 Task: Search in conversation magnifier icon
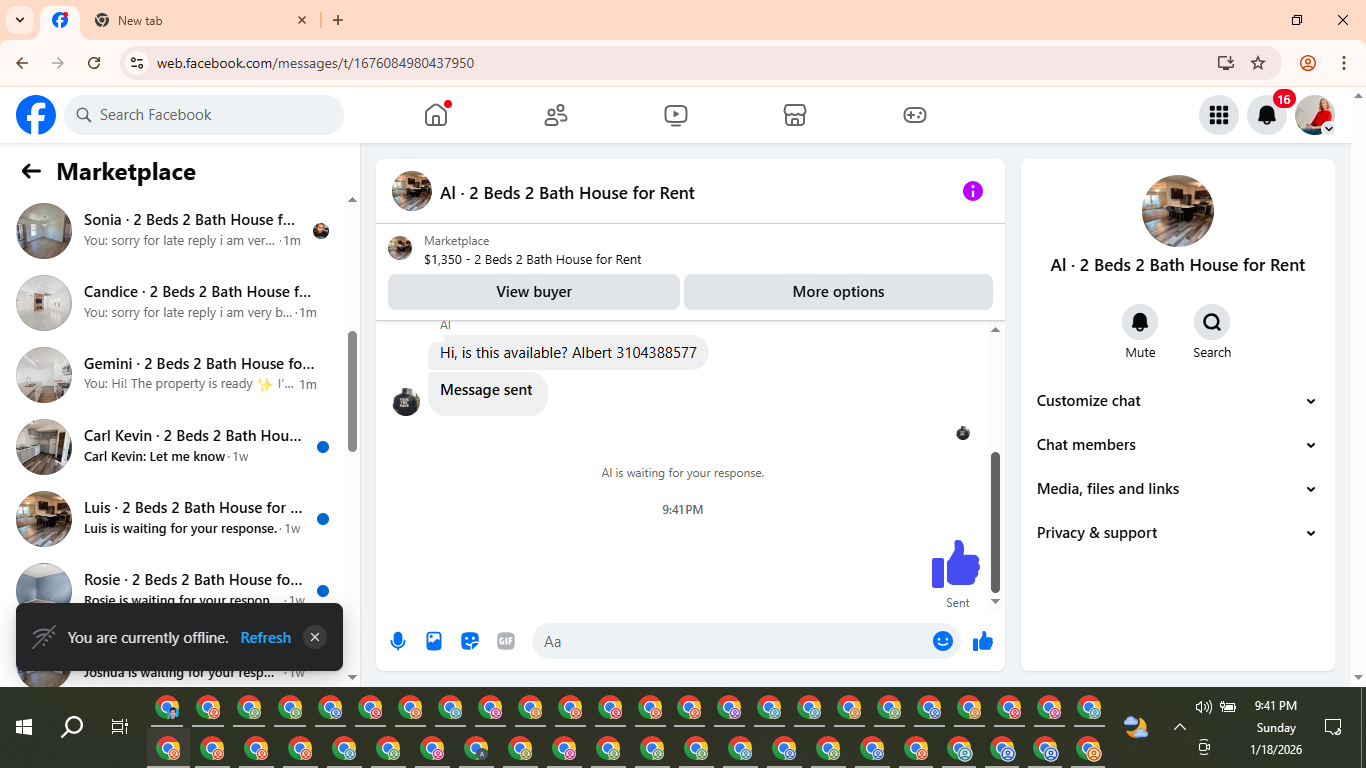click(x=1212, y=322)
